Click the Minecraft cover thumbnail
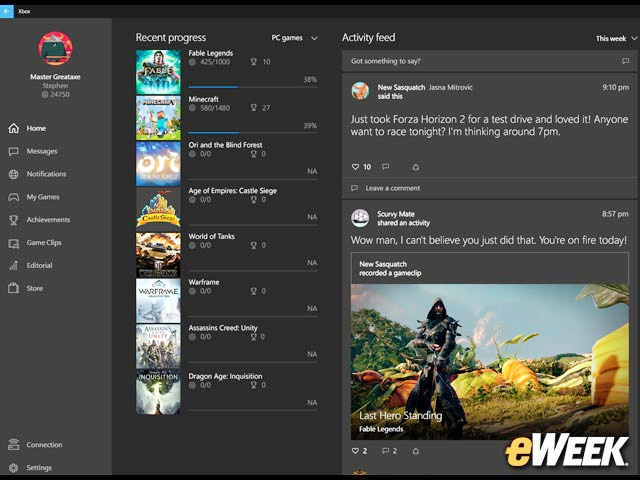The width and height of the screenshot is (640, 480). click(x=158, y=118)
